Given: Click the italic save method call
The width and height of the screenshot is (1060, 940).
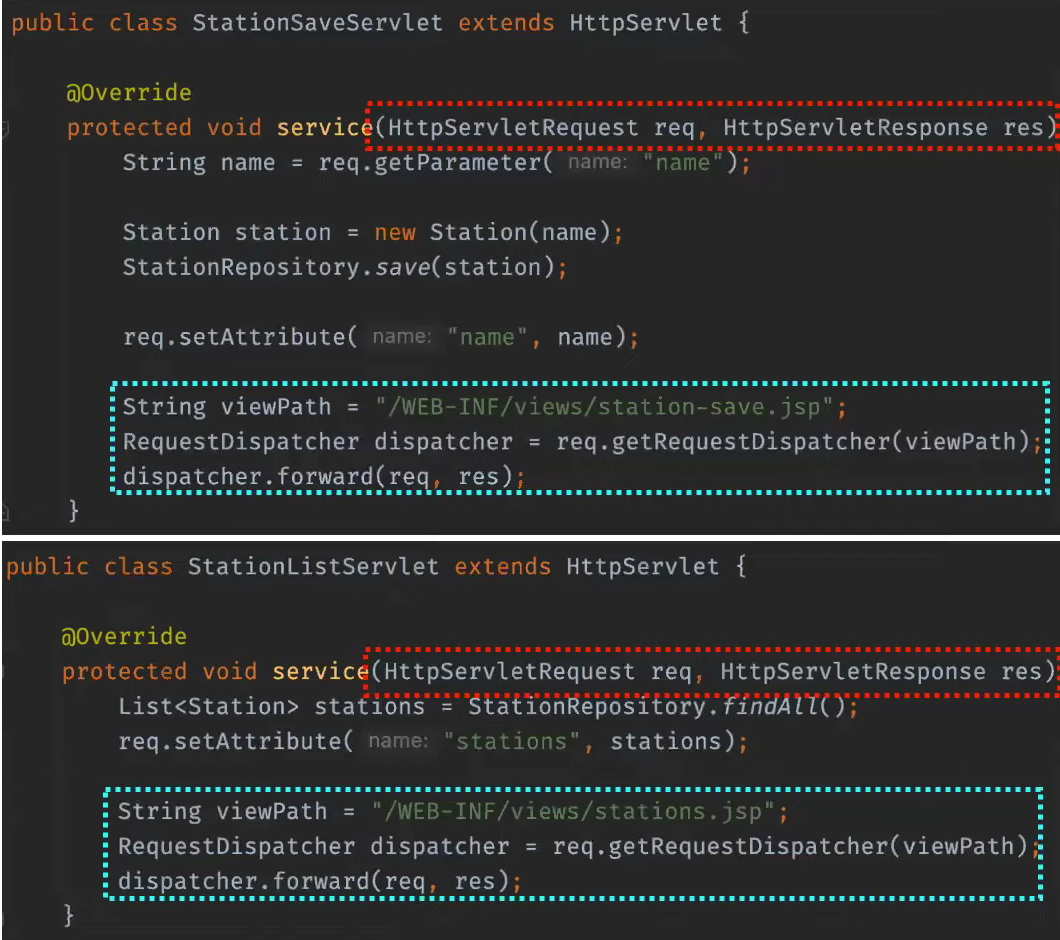Looking at the screenshot, I should click(402, 267).
